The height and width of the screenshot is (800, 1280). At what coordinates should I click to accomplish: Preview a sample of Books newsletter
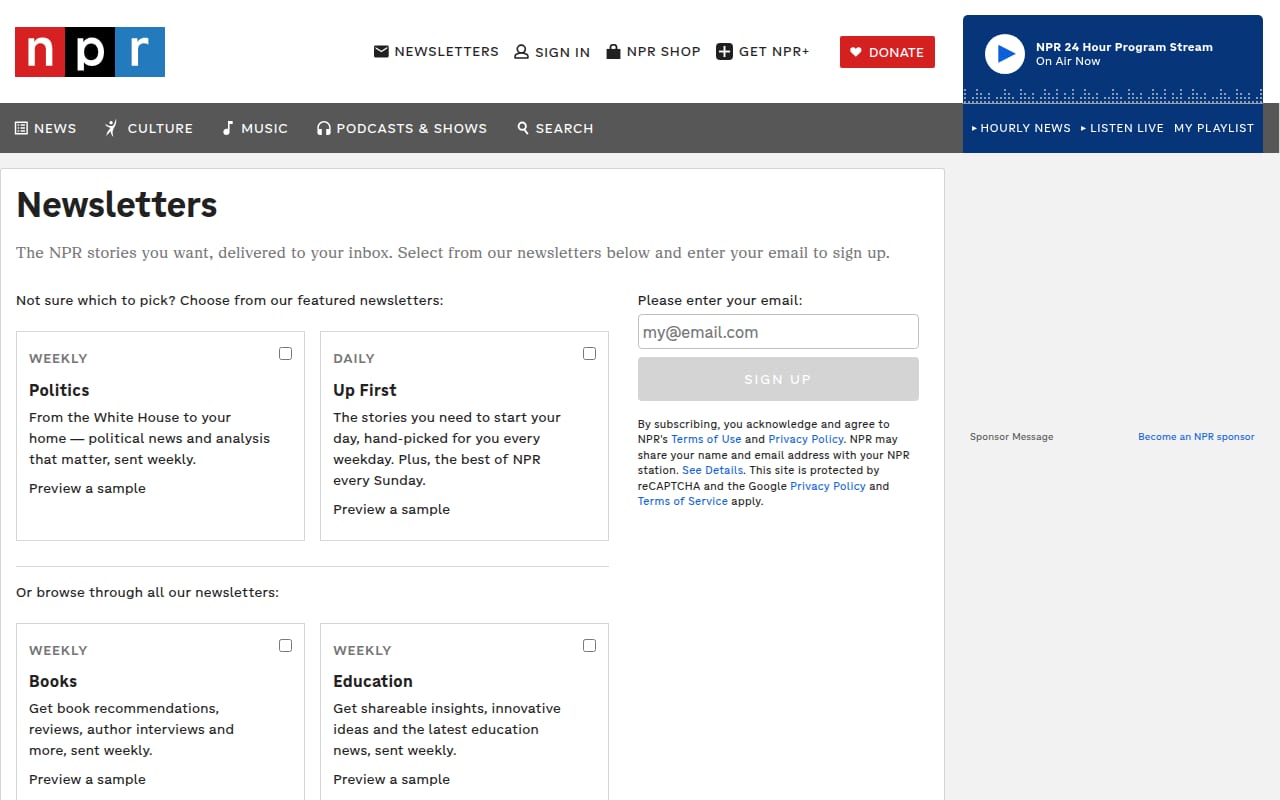coord(87,779)
